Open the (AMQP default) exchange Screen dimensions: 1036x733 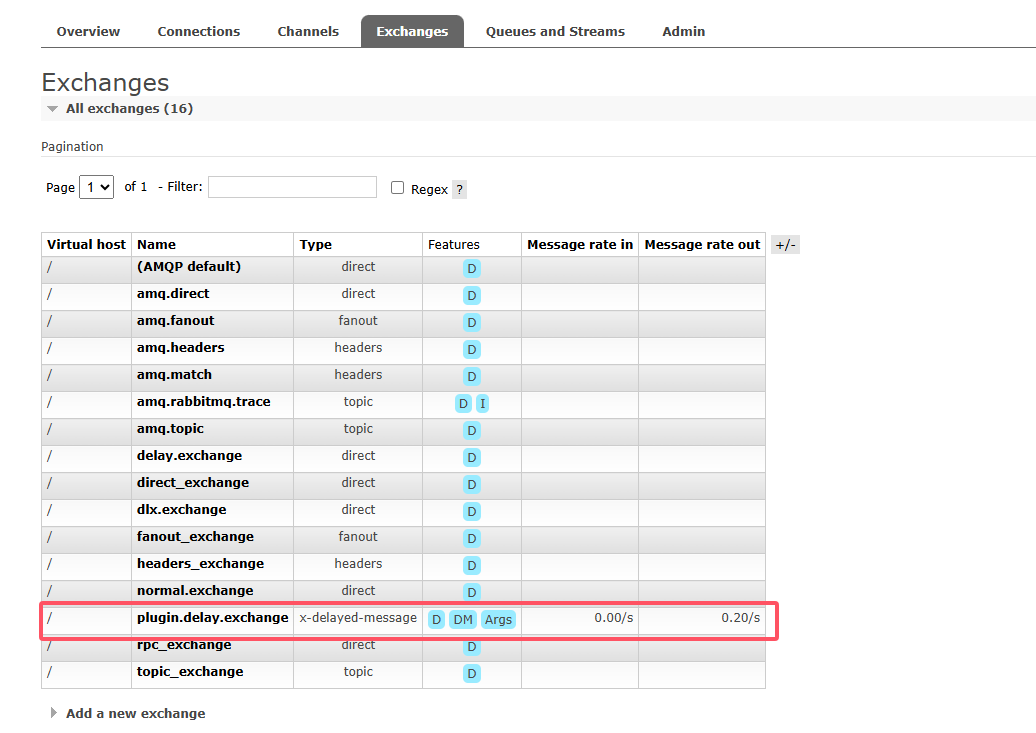coord(188,266)
